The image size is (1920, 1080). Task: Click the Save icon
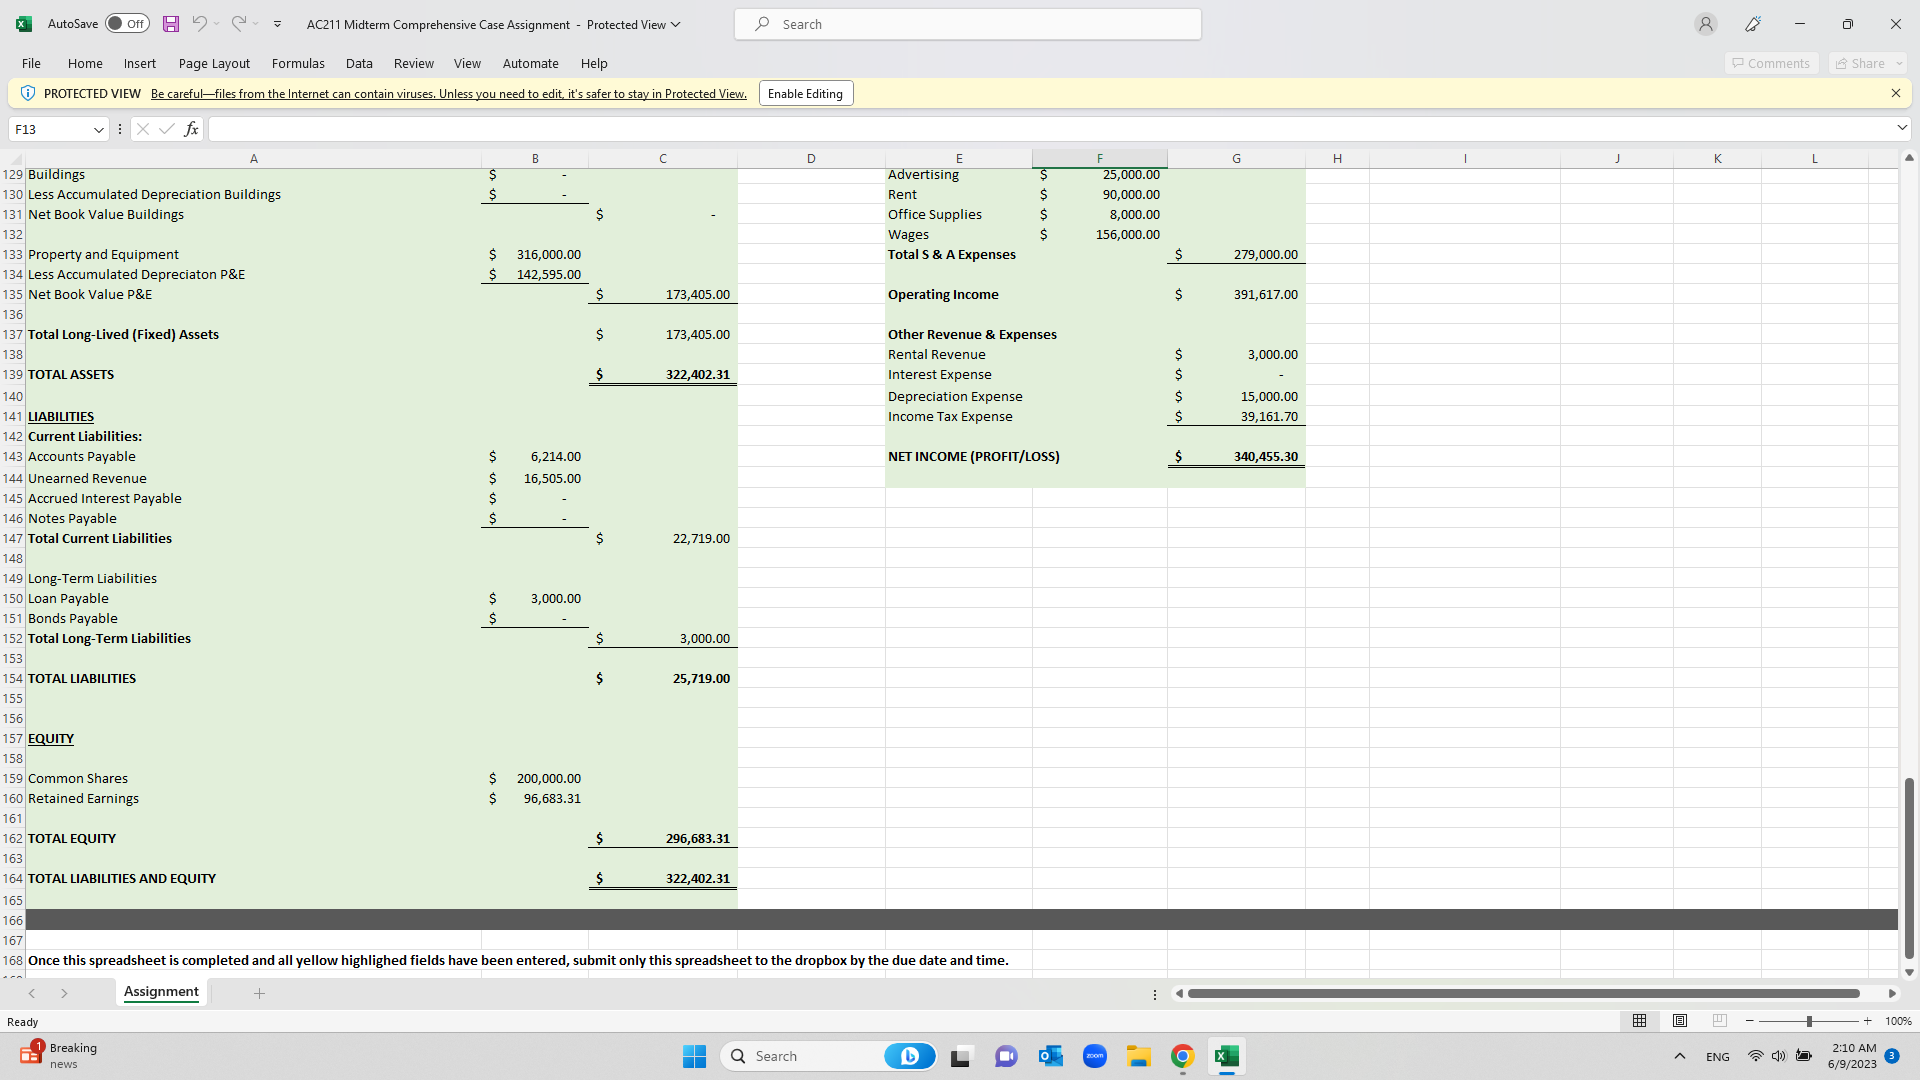coord(170,23)
